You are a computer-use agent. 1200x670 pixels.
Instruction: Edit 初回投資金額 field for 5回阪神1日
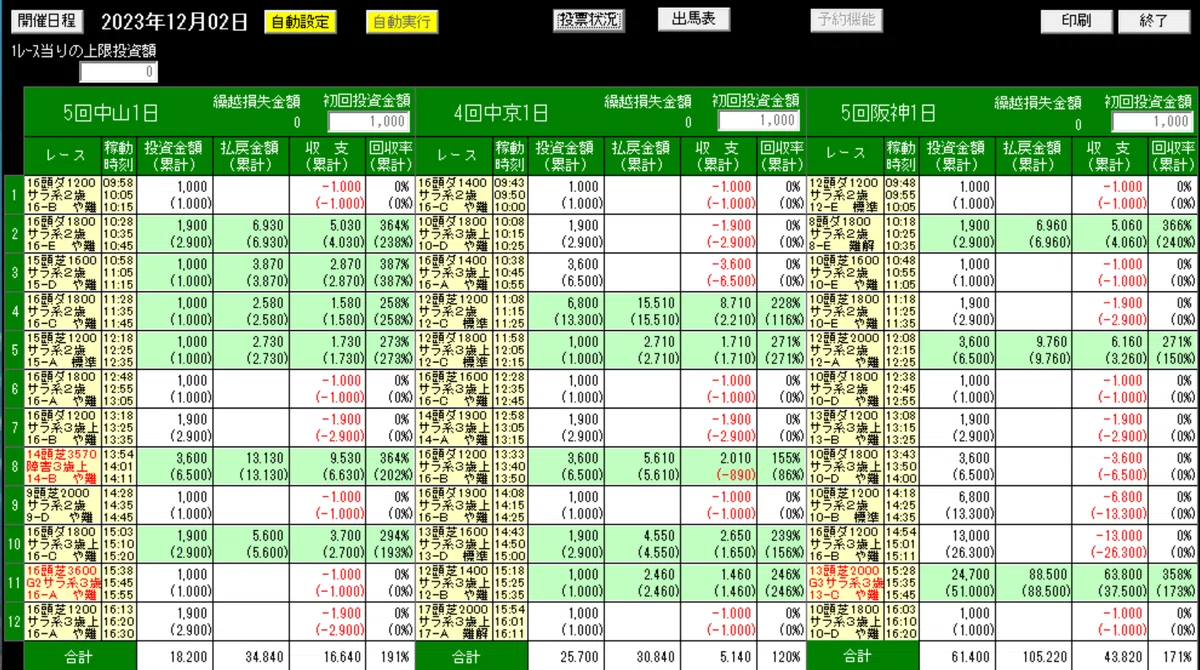pos(1153,120)
